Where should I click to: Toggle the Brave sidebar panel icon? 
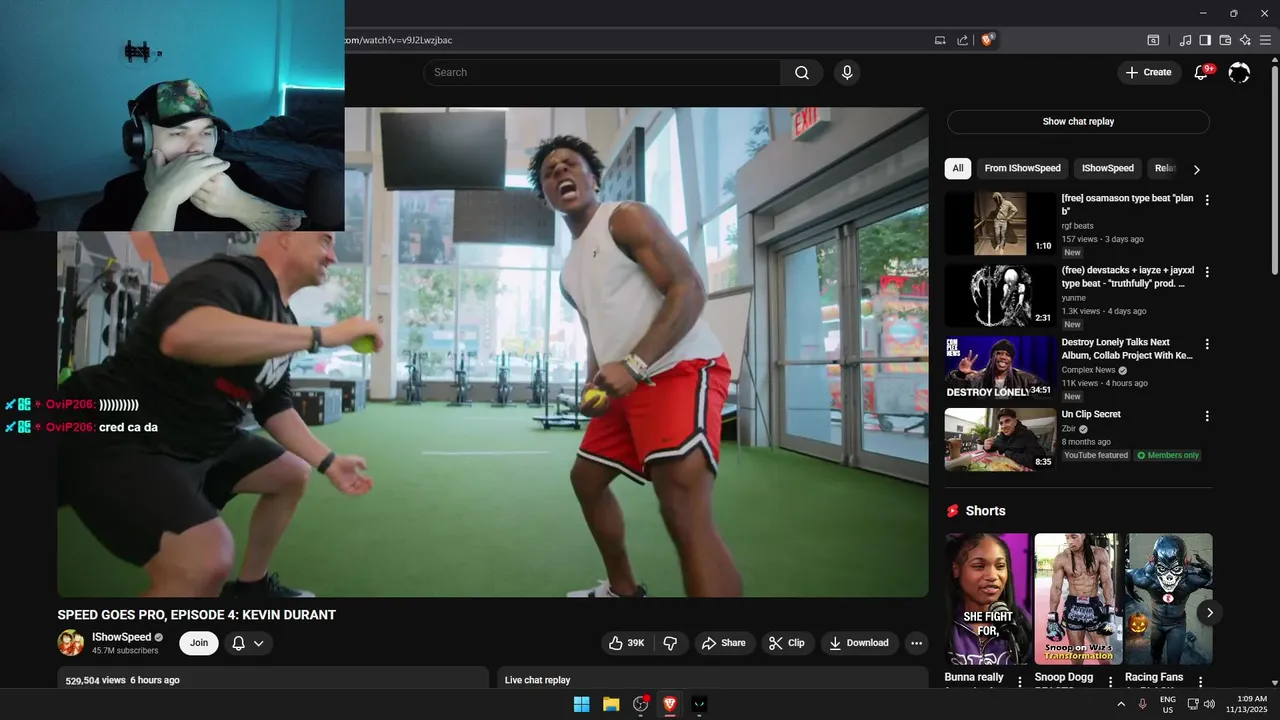(x=1205, y=40)
